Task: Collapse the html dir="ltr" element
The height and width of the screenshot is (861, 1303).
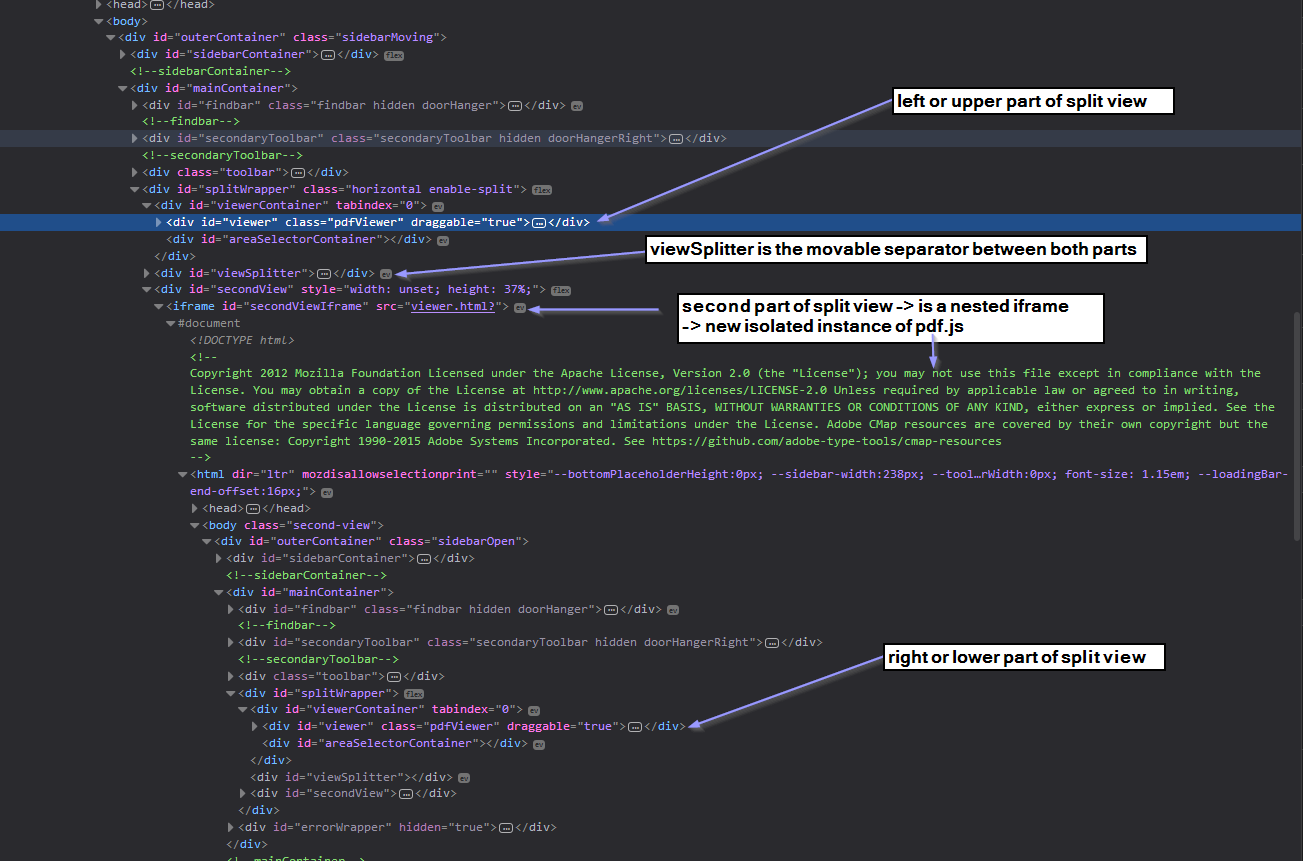Action: [x=183, y=475]
